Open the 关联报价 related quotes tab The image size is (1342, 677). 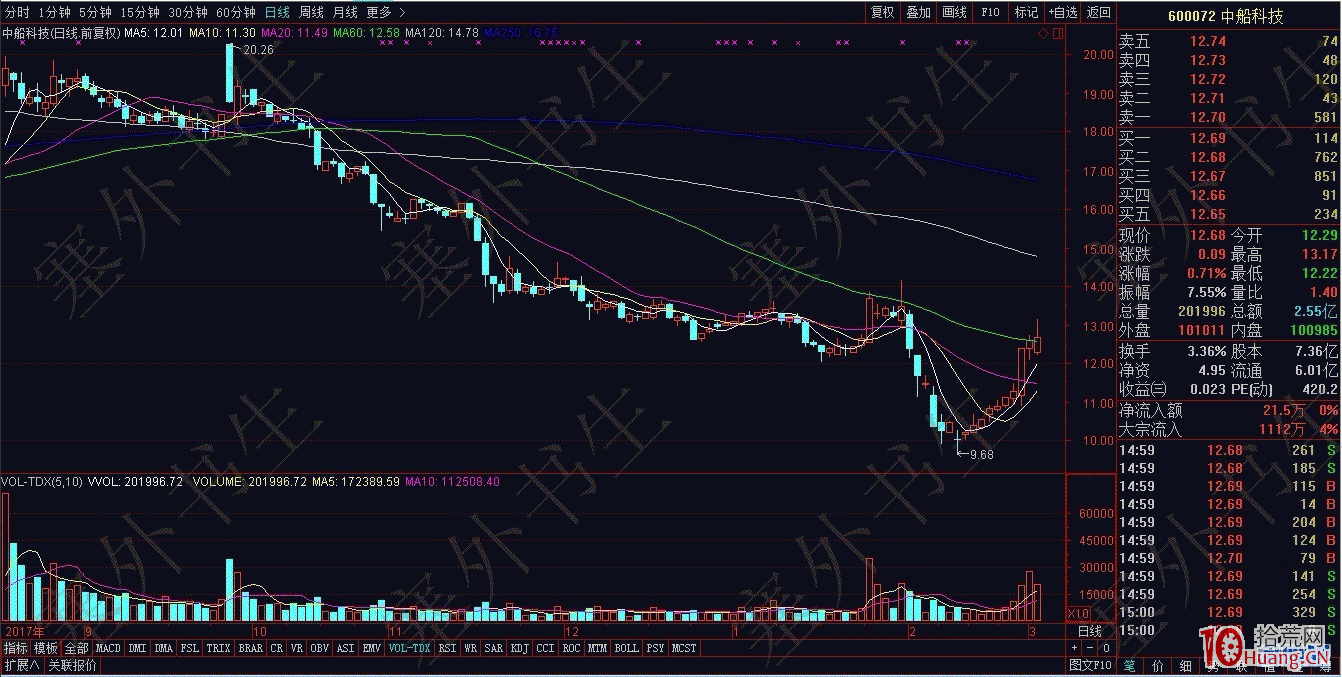(x=72, y=665)
